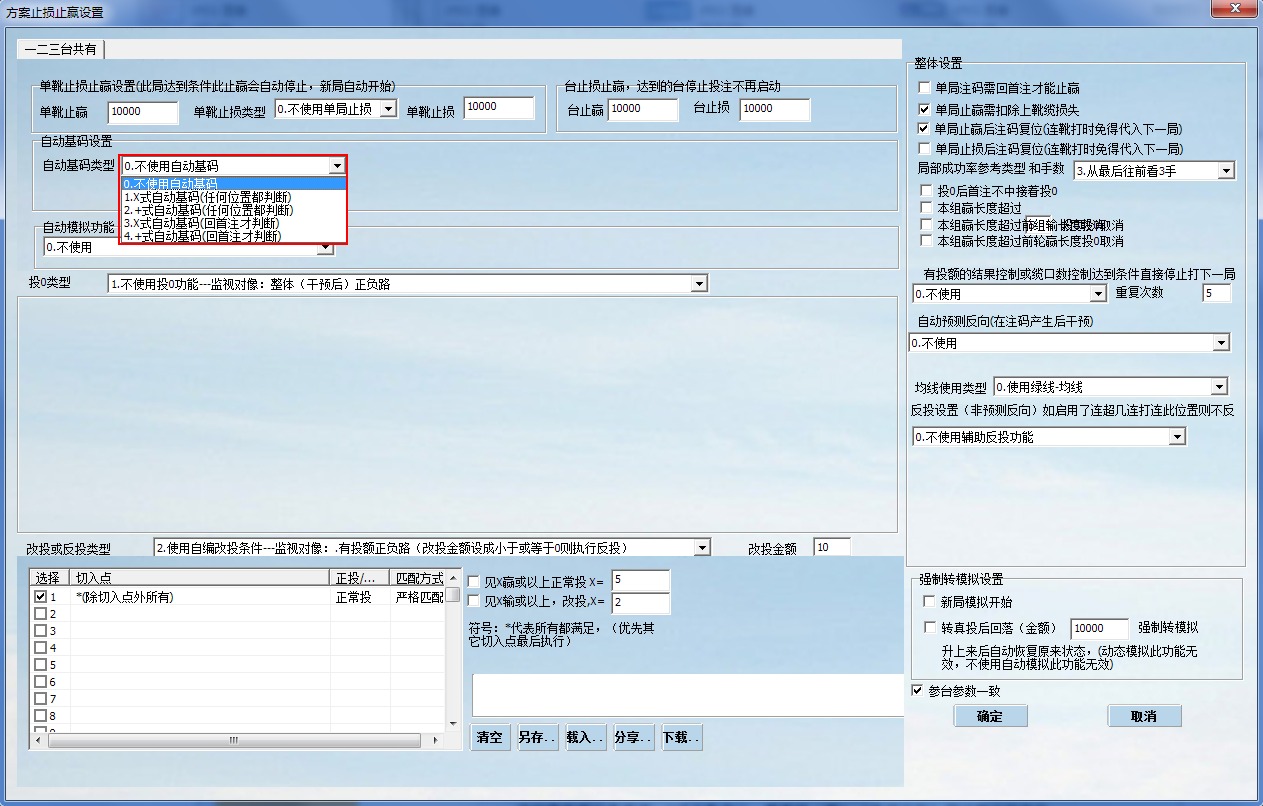Click the 分享 button

632,736
